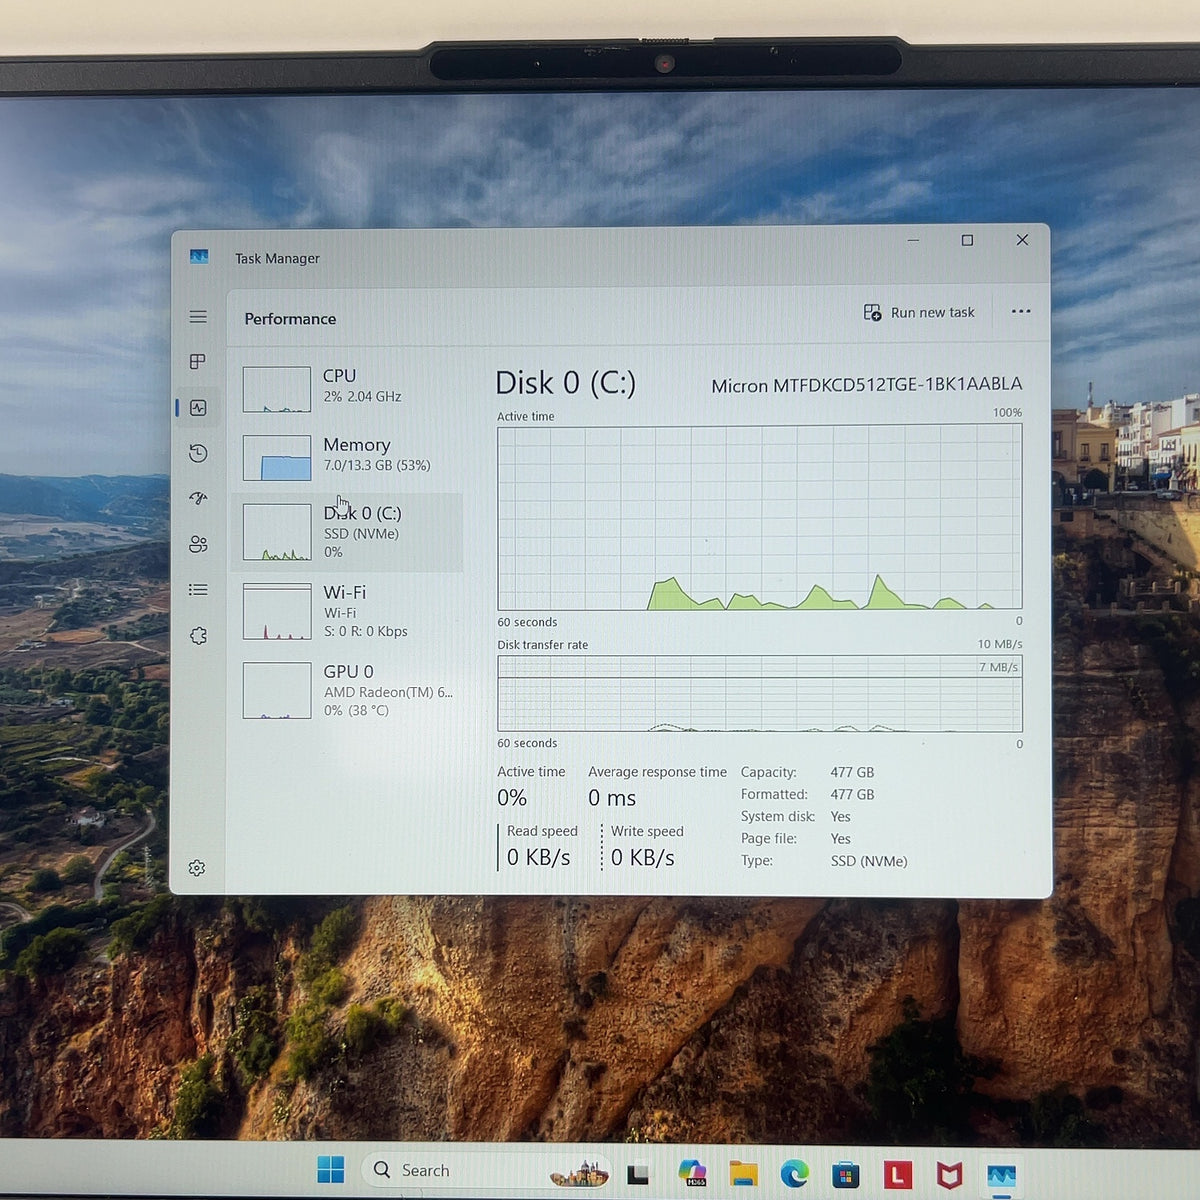Open the three-dot more options menu
This screenshot has width=1200, height=1200.
click(1021, 312)
